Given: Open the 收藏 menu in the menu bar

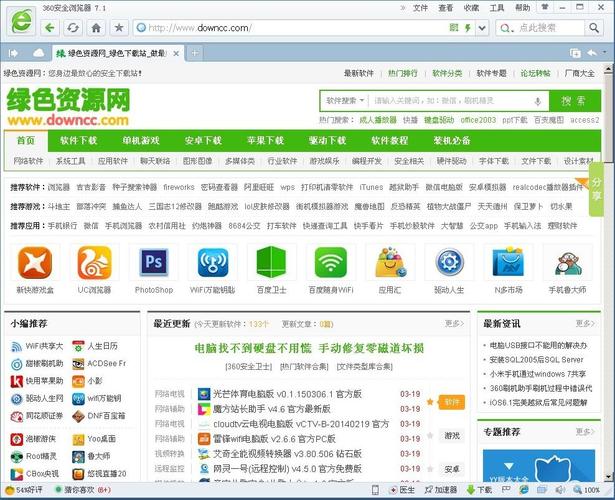Looking at the screenshot, I should click(x=471, y=7).
